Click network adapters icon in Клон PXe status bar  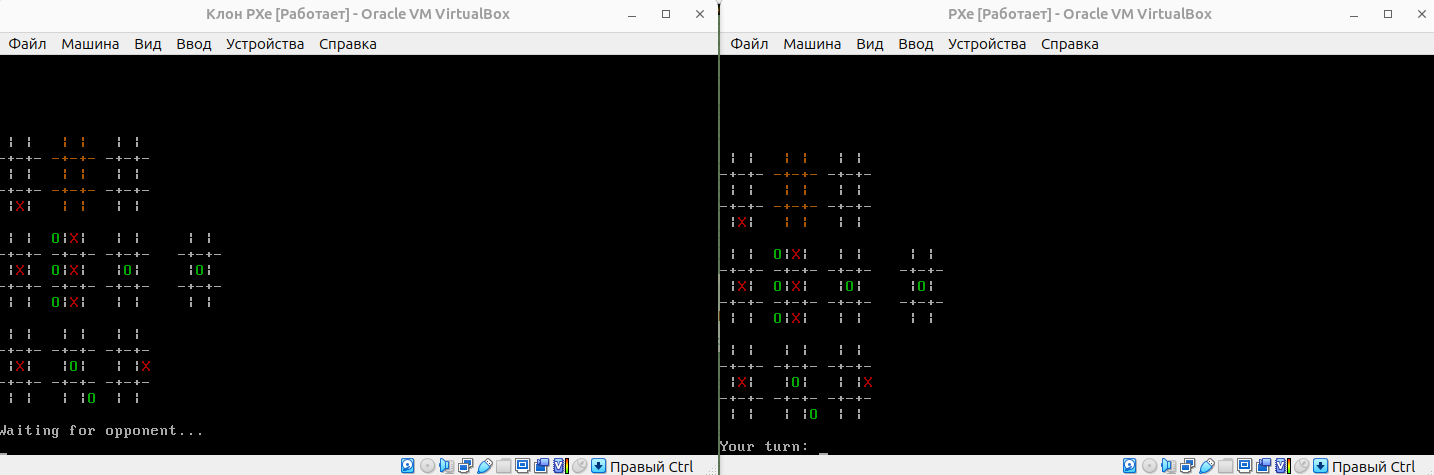[x=465, y=466]
